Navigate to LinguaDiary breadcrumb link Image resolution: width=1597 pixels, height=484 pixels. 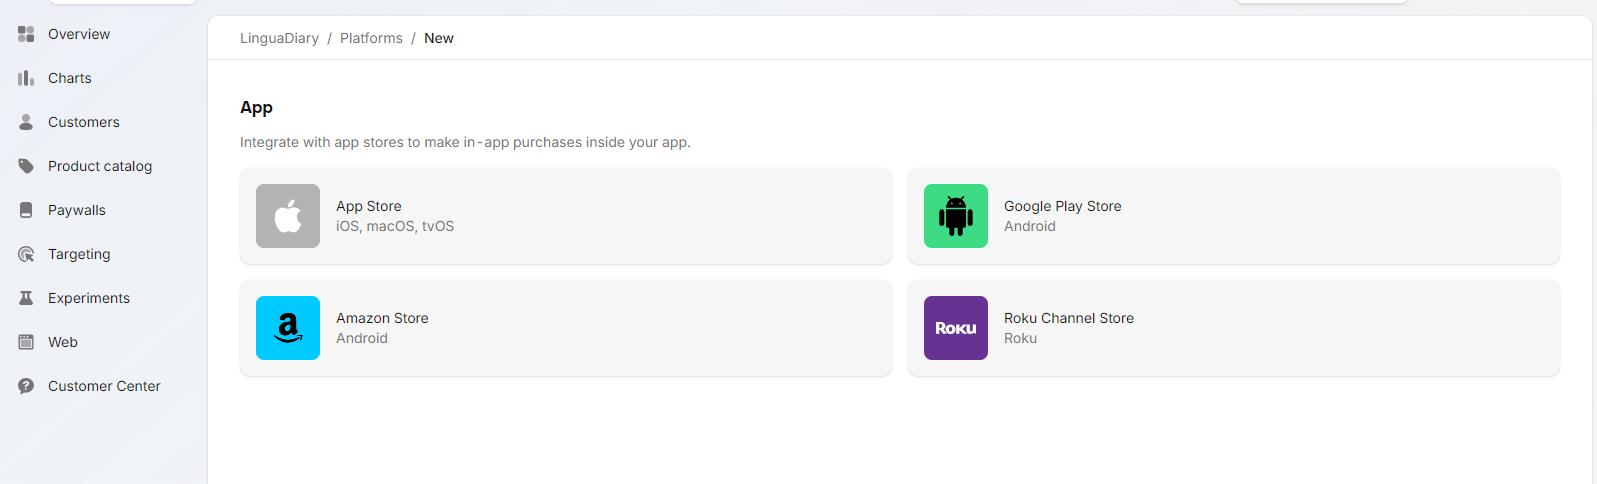(279, 38)
